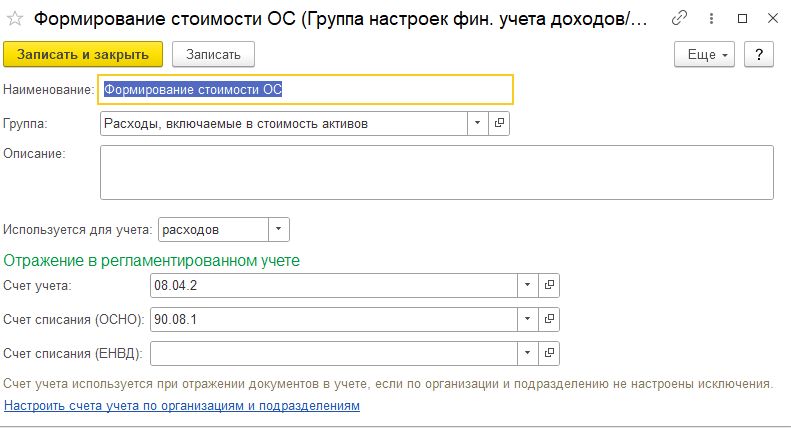Expand the Группа dropdown list
The height and width of the screenshot is (428, 791).
[x=477, y=122]
